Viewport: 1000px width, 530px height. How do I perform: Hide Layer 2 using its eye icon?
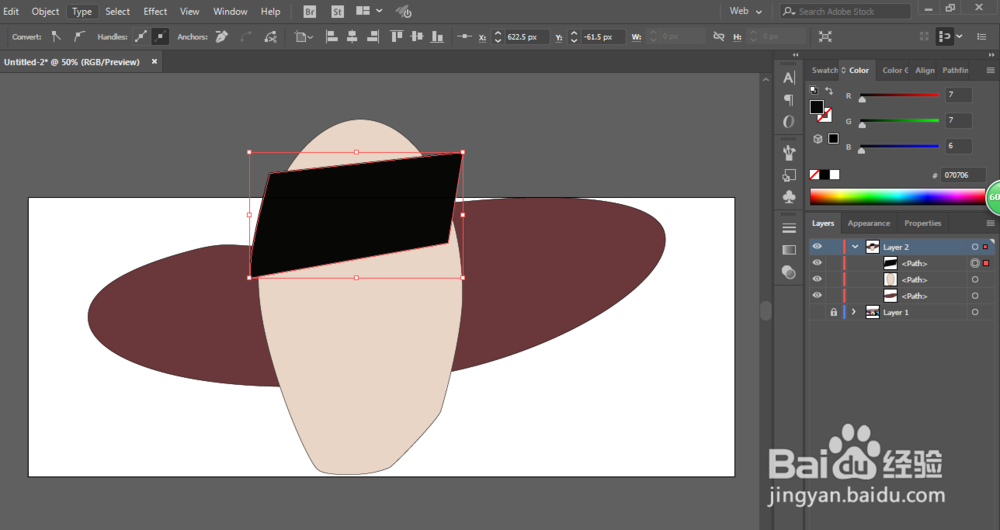pos(817,247)
